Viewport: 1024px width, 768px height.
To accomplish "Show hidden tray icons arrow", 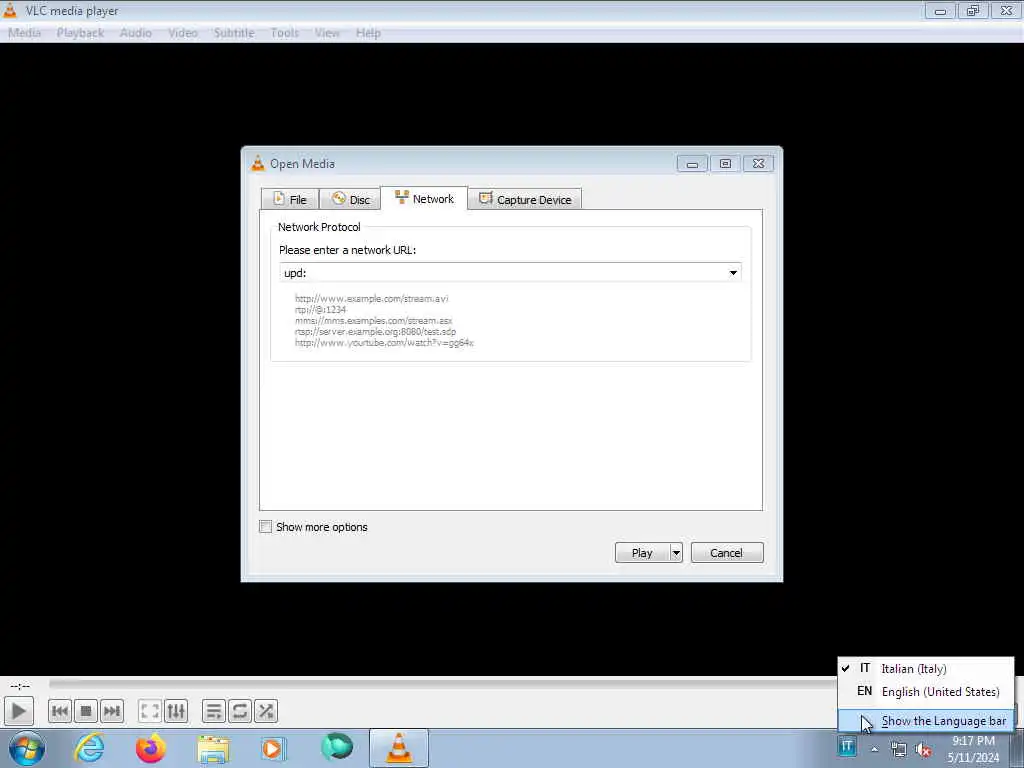I will tap(874, 749).
